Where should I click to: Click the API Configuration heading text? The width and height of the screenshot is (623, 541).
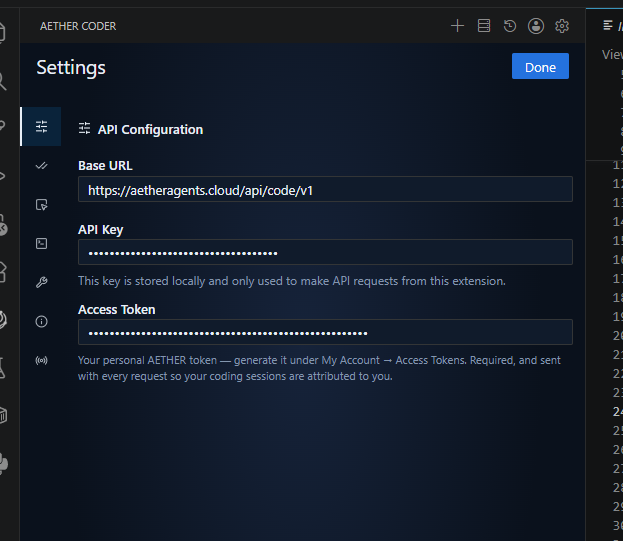coord(150,129)
